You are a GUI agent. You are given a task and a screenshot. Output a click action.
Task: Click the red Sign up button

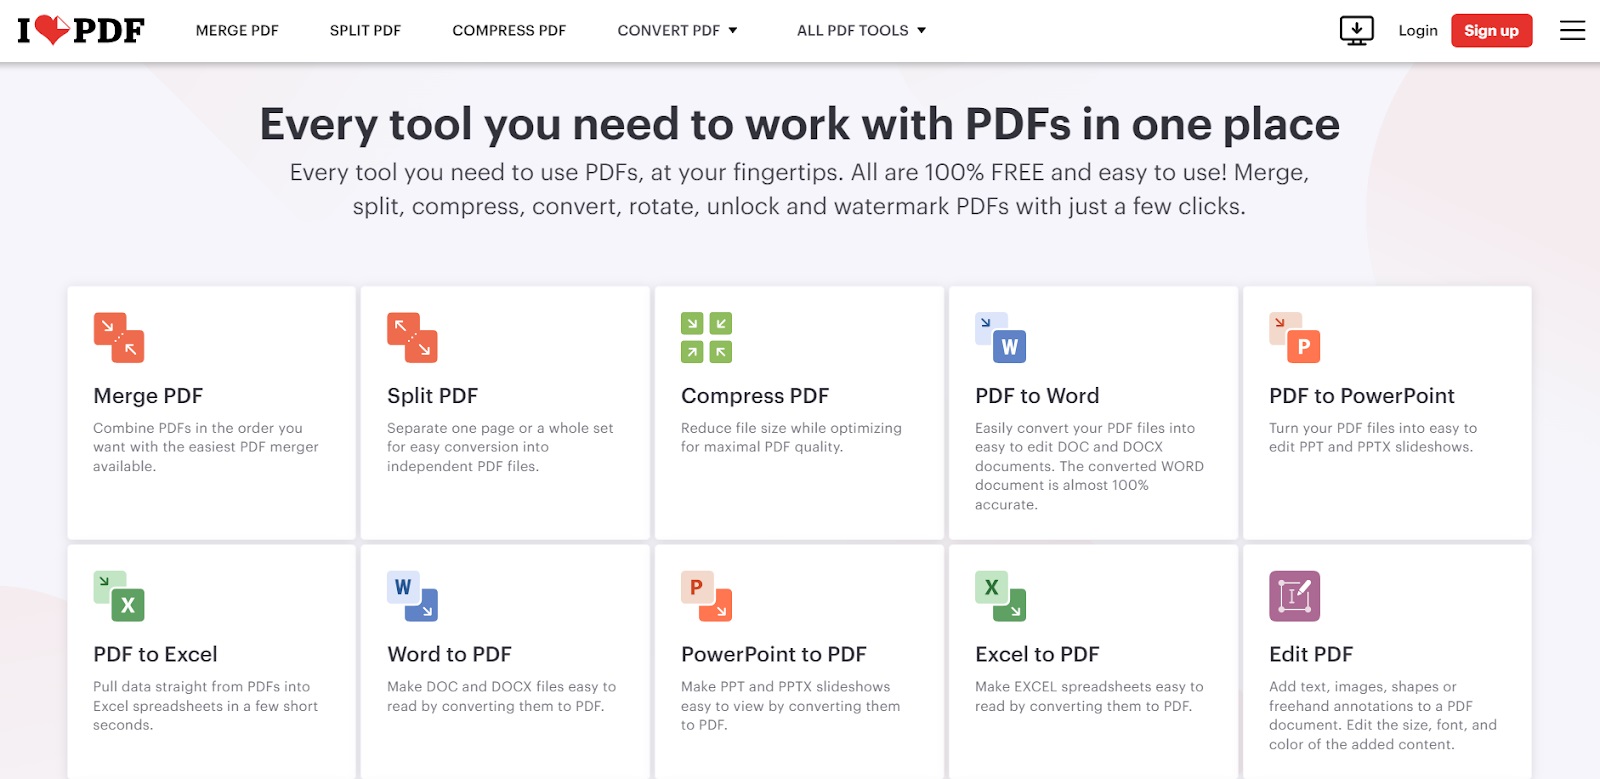(x=1491, y=30)
